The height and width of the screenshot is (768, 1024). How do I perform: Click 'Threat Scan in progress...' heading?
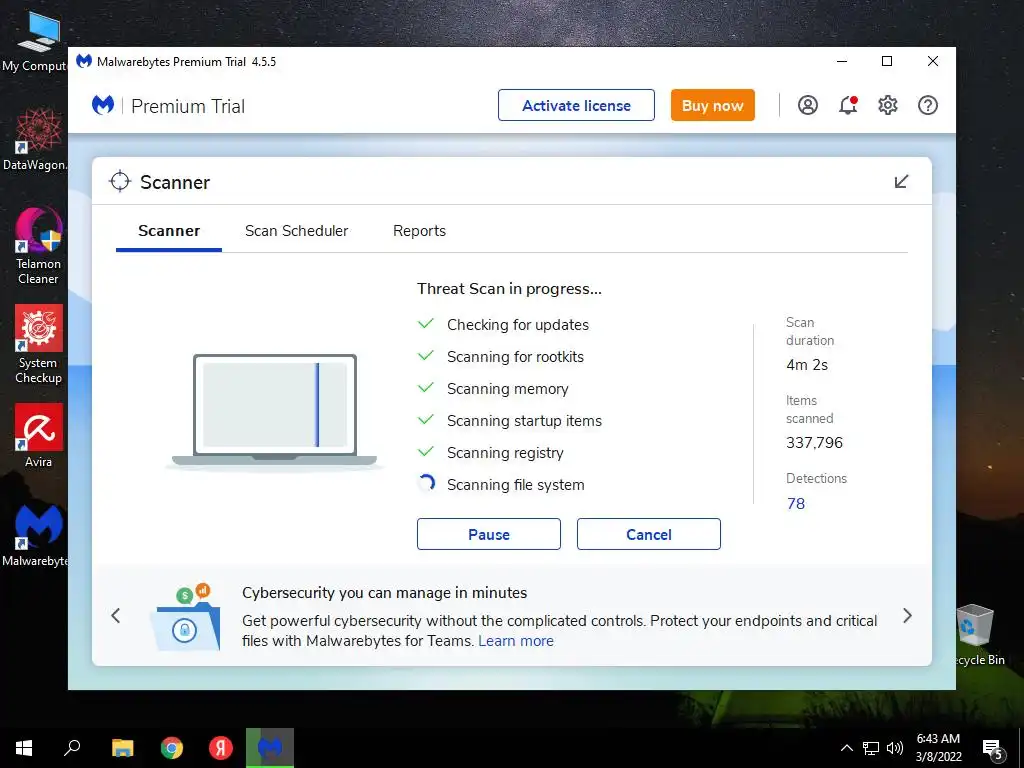pyautogui.click(x=509, y=289)
